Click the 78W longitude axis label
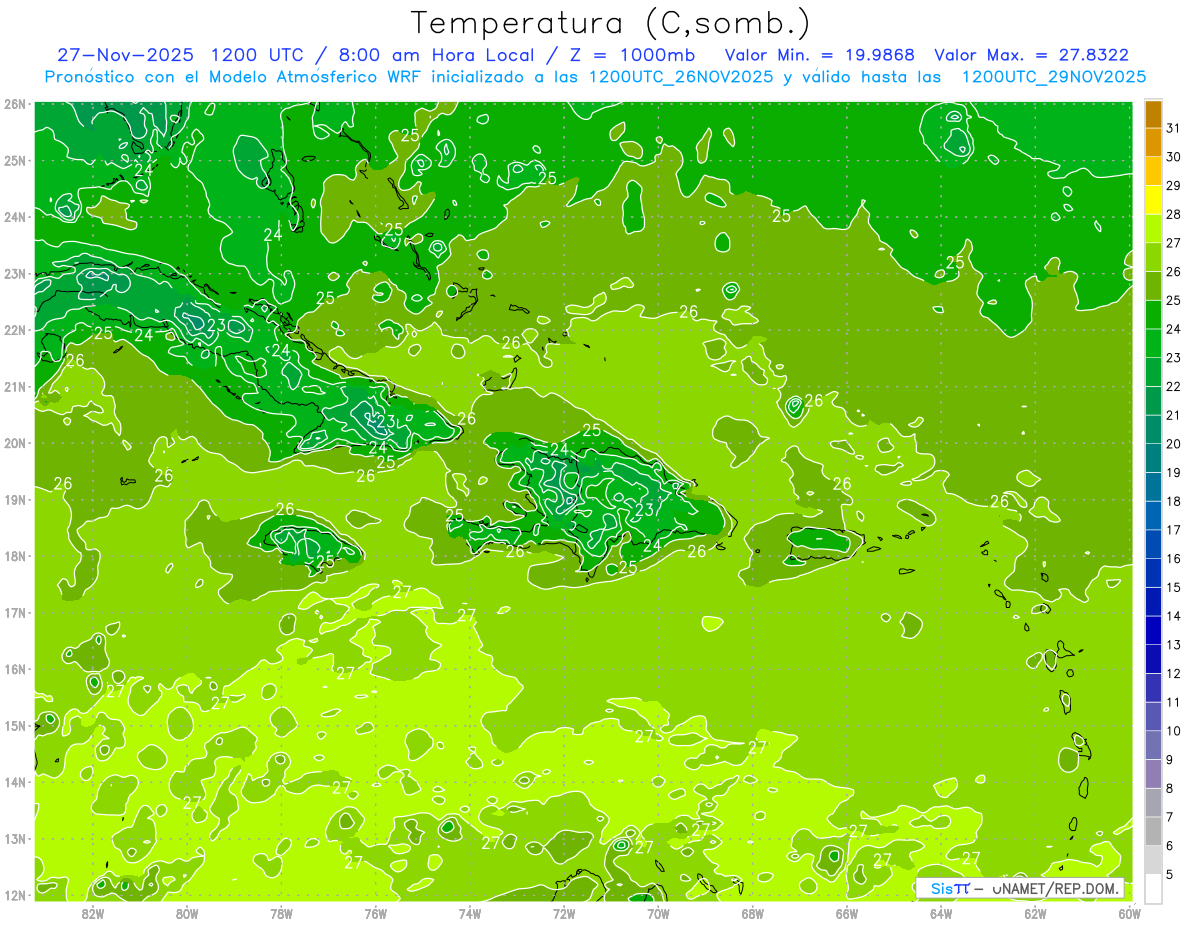This screenshot has width=1200, height=927. [x=281, y=913]
